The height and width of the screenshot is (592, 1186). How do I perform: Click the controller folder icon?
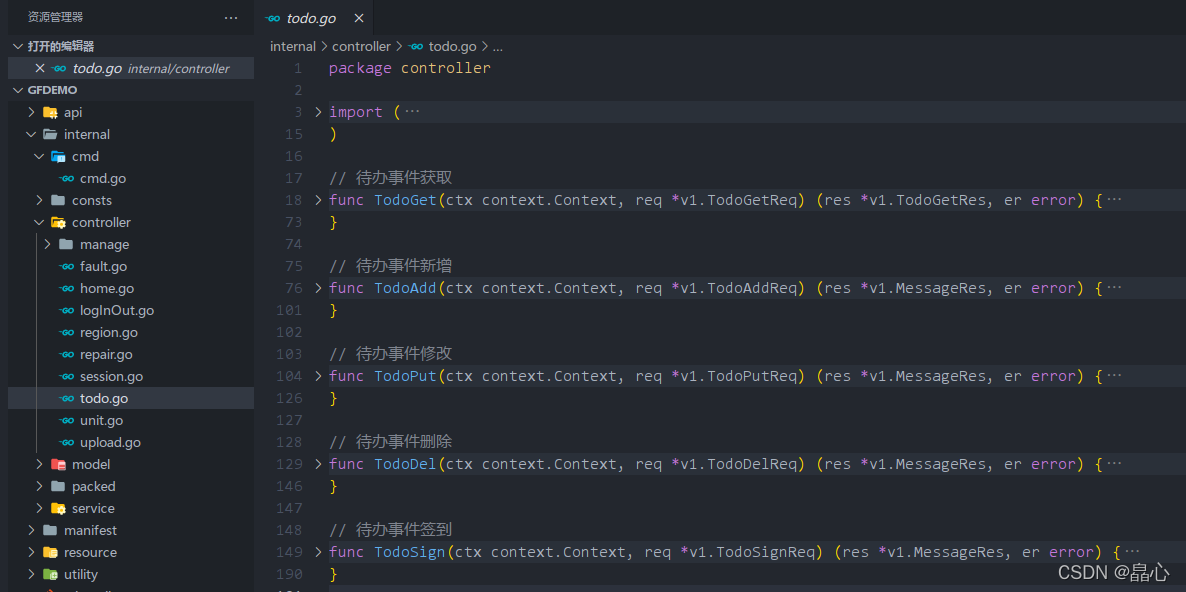coord(57,222)
